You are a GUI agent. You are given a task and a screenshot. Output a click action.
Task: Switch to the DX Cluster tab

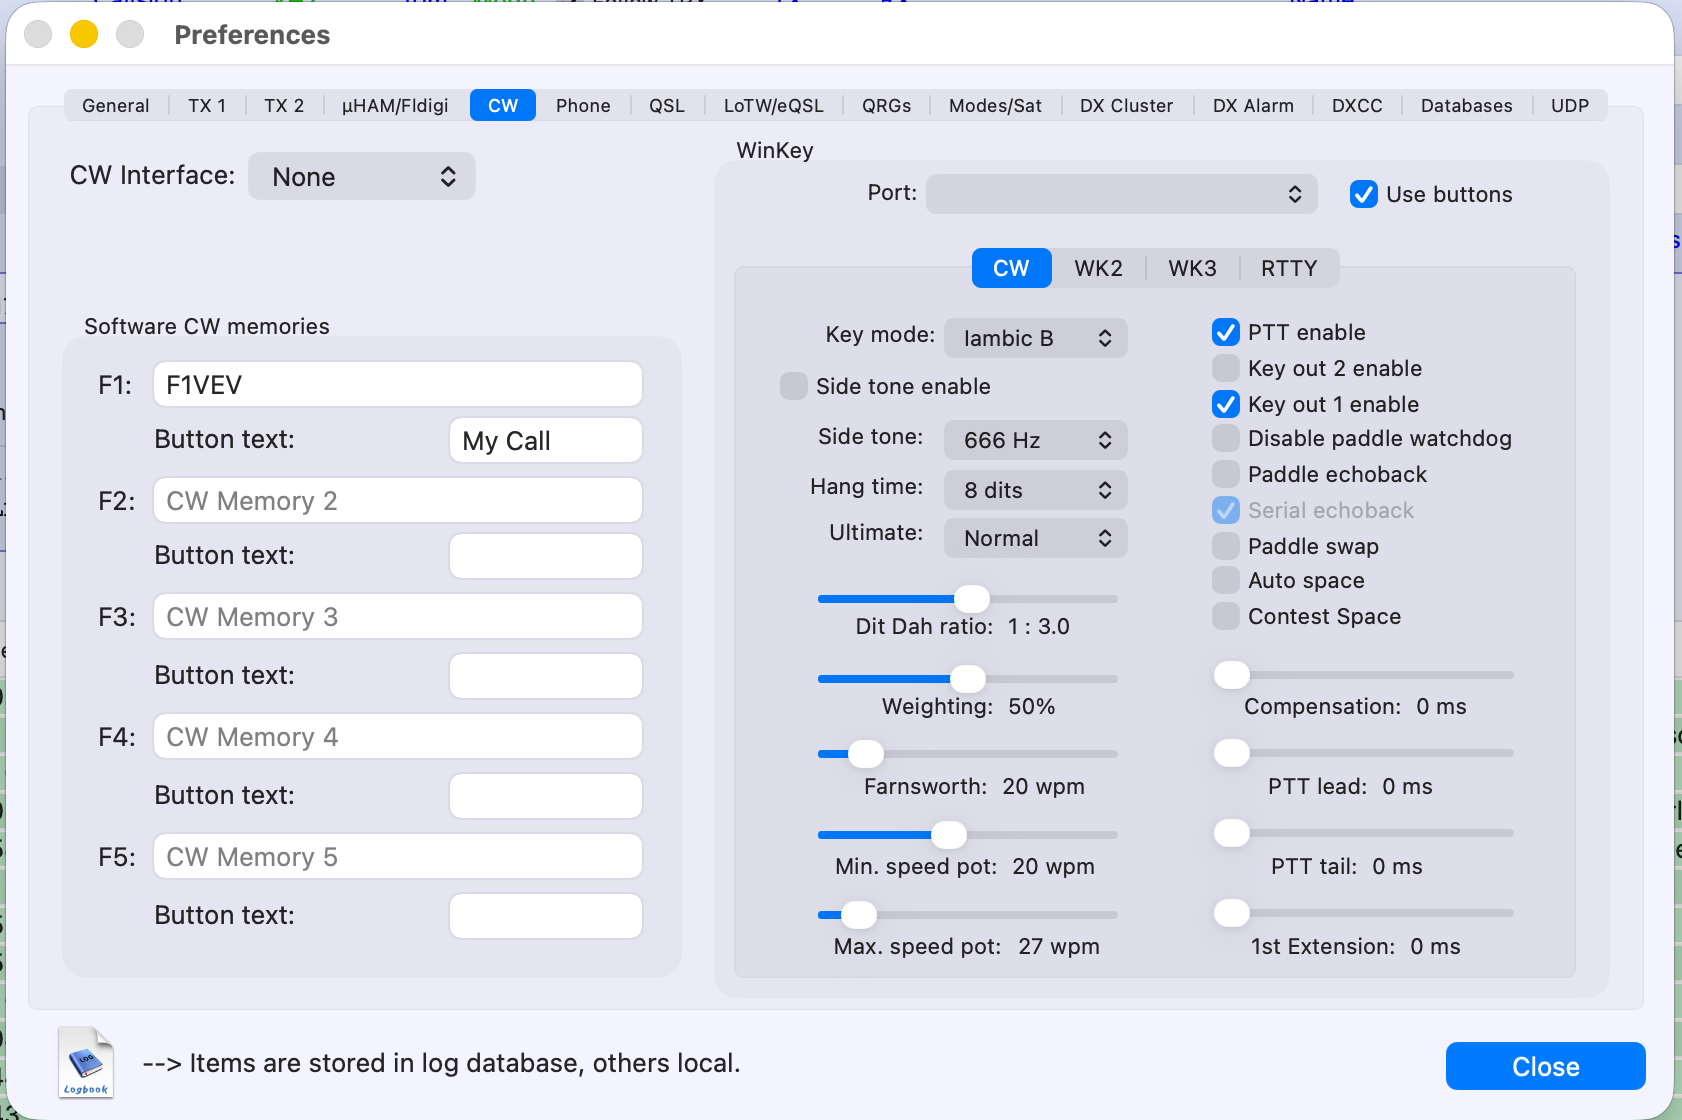(1126, 106)
